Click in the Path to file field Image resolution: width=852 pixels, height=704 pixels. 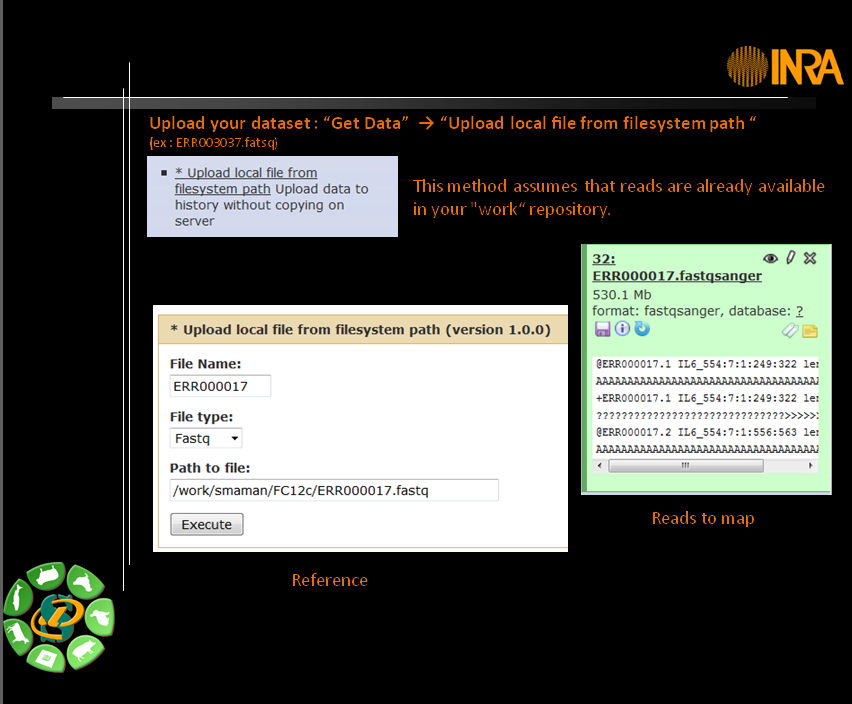(x=334, y=490)
